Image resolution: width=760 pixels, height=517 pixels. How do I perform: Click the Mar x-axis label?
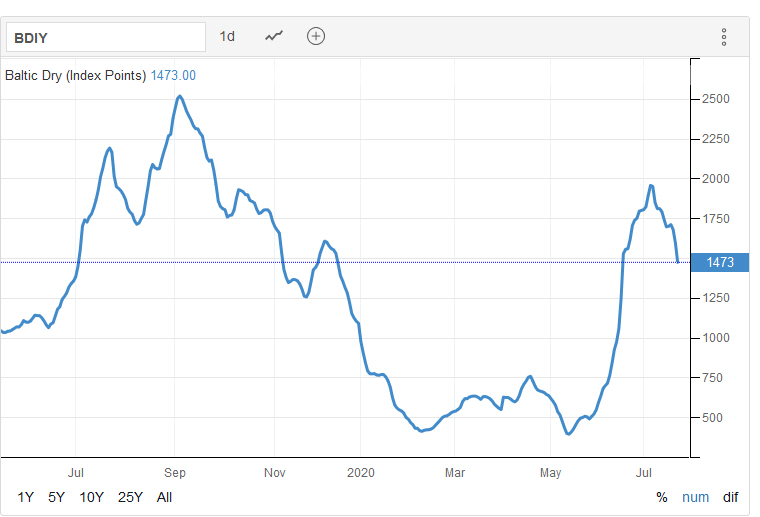455,472
